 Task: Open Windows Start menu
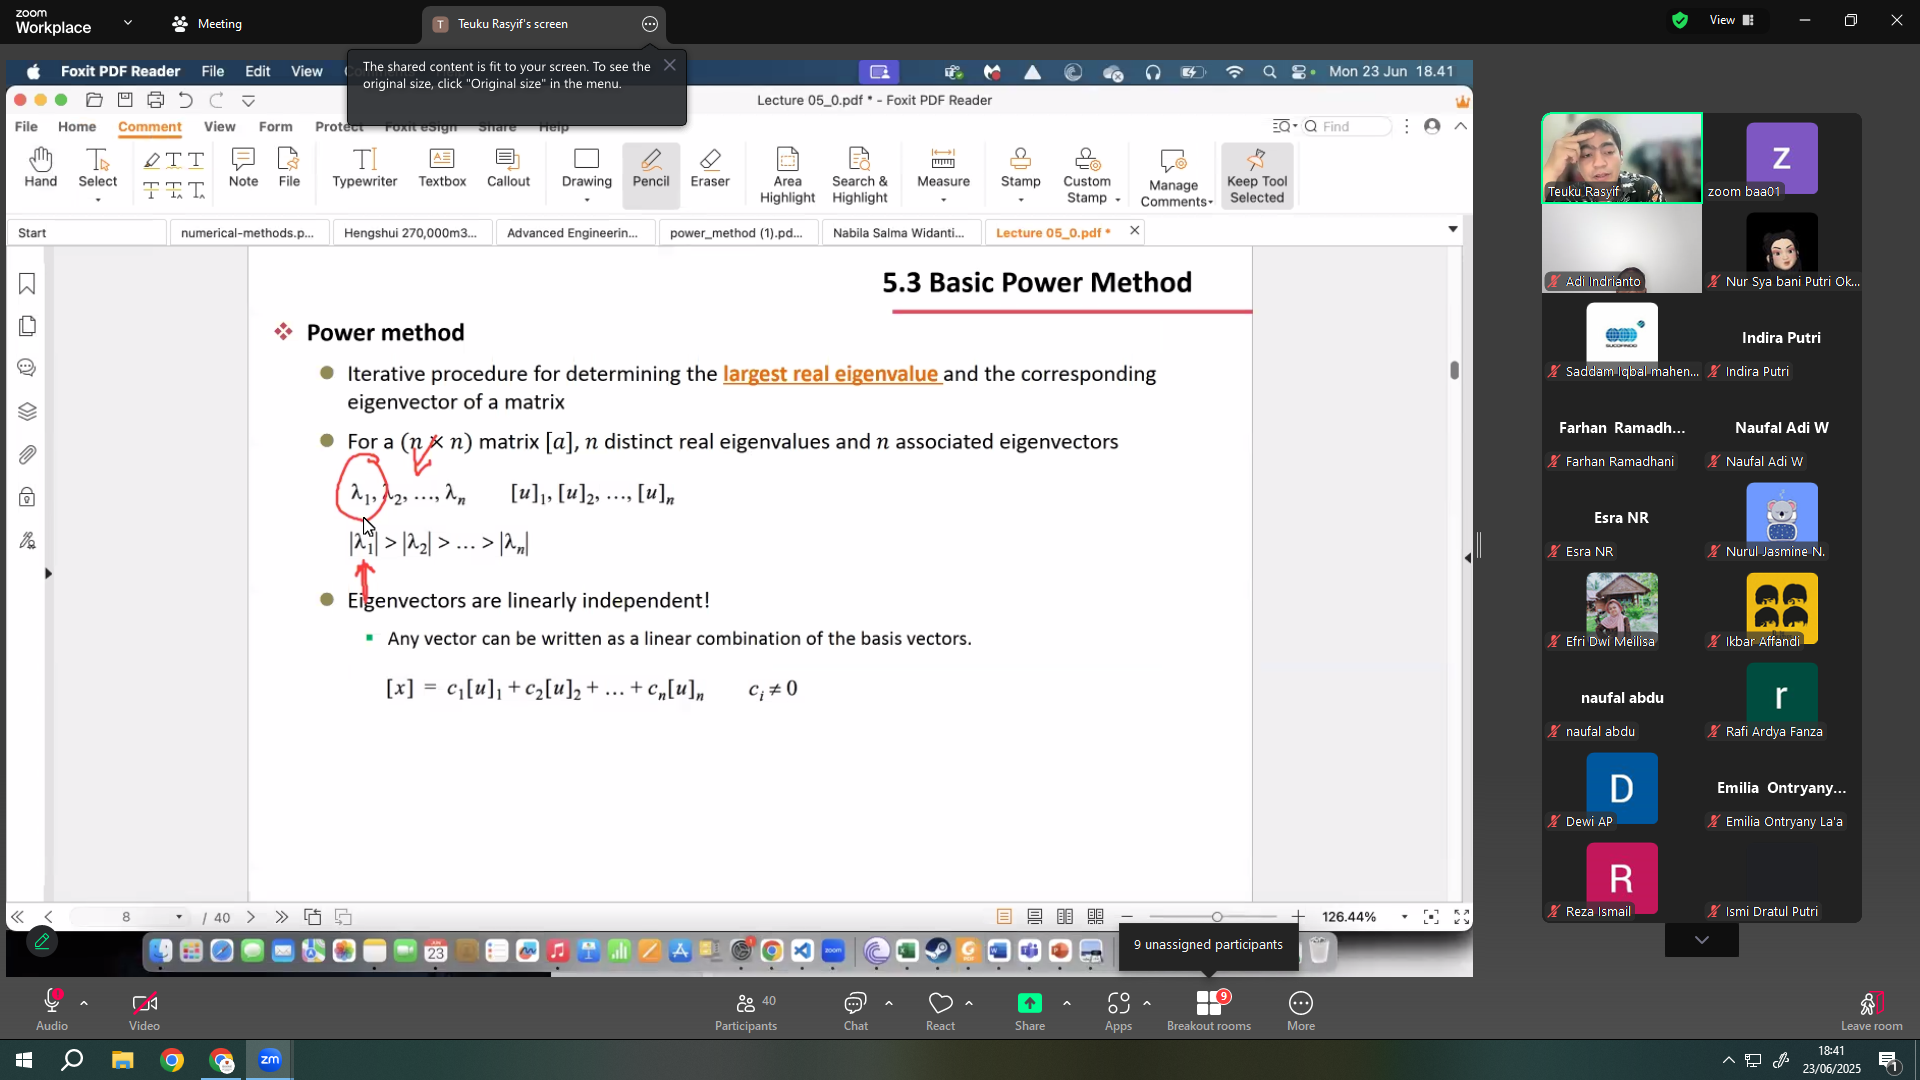pos(24,1060)
